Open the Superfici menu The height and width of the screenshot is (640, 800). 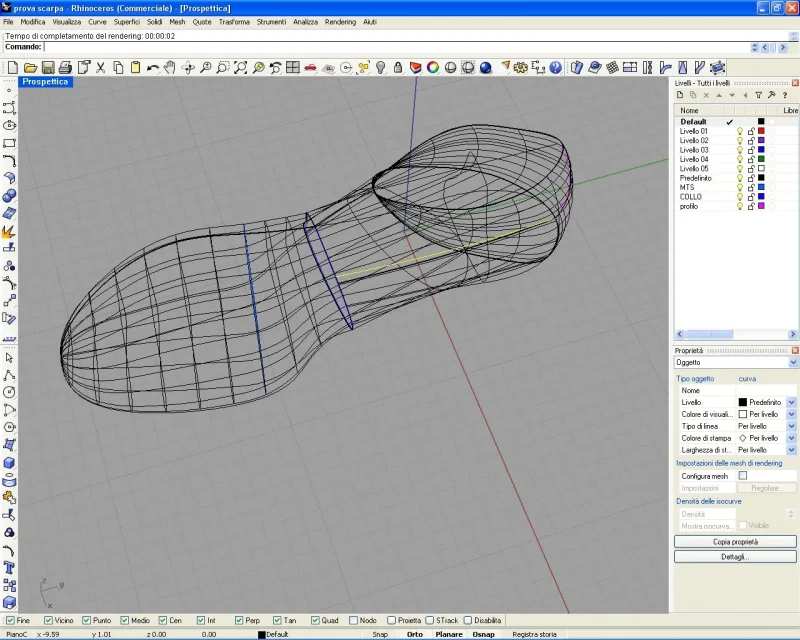127,22
